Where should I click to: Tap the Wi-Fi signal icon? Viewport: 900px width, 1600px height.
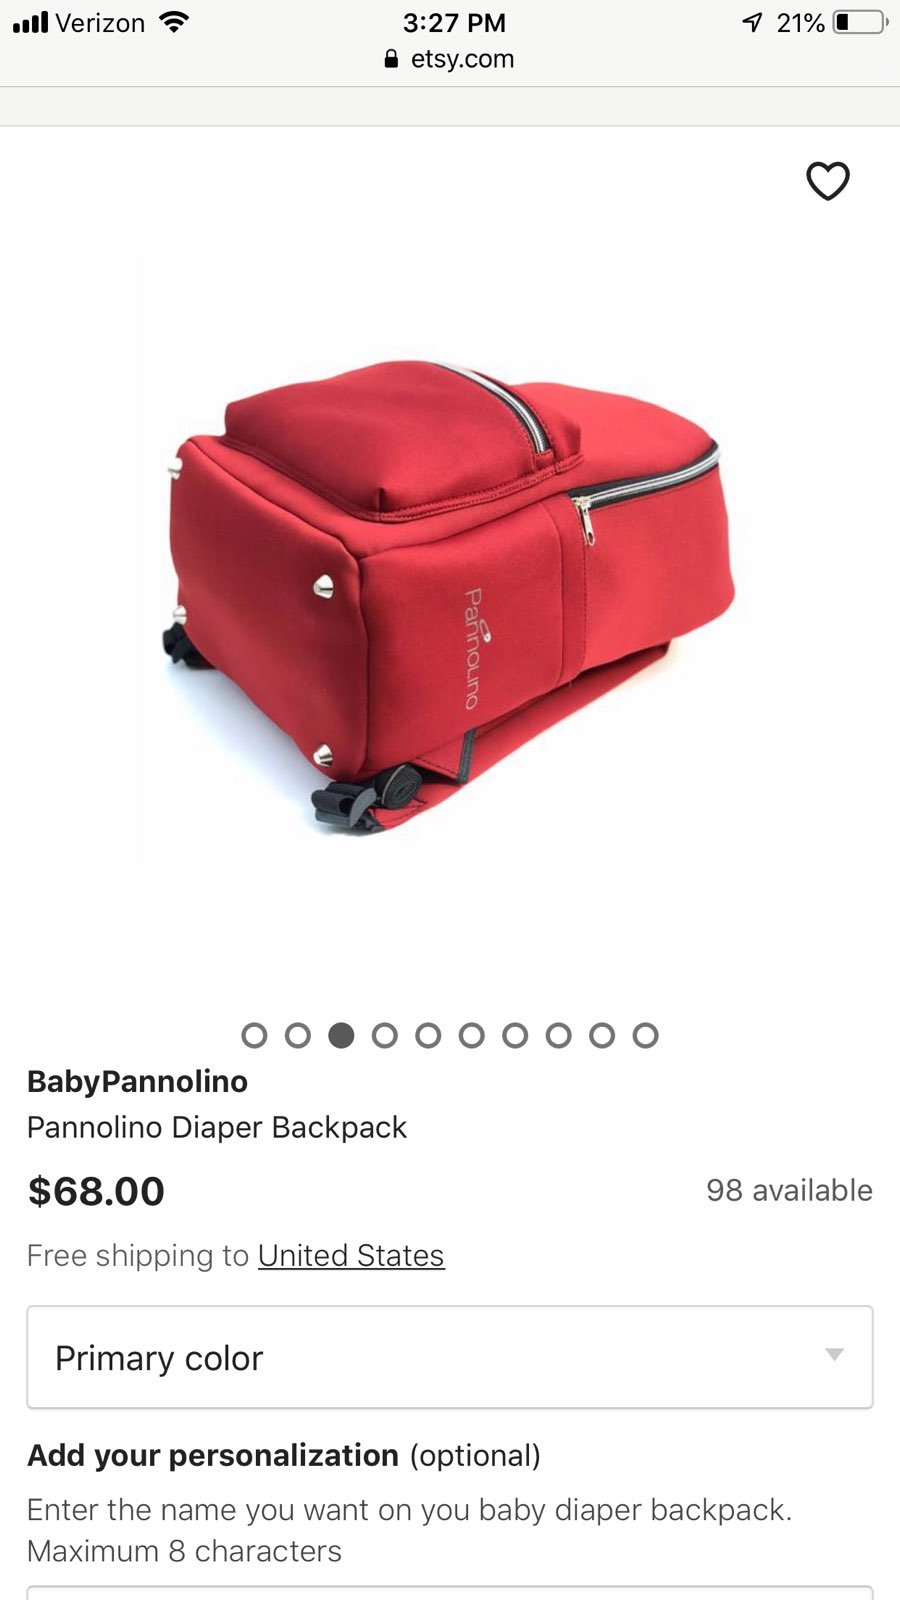[175, 21]
